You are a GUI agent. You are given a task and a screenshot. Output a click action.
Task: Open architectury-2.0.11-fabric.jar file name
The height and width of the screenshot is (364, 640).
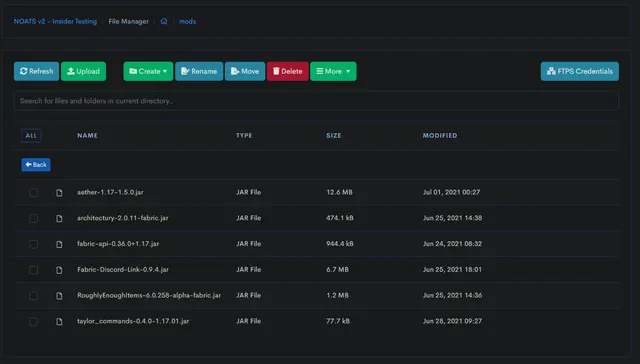pos(123,218)
